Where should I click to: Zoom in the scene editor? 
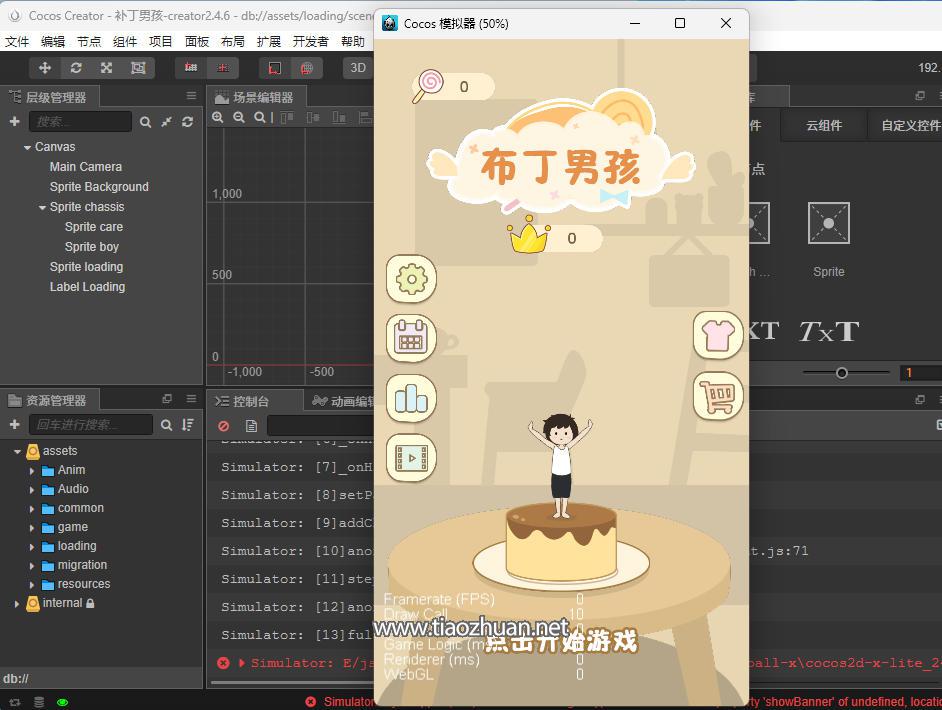[x=217, y=118]
